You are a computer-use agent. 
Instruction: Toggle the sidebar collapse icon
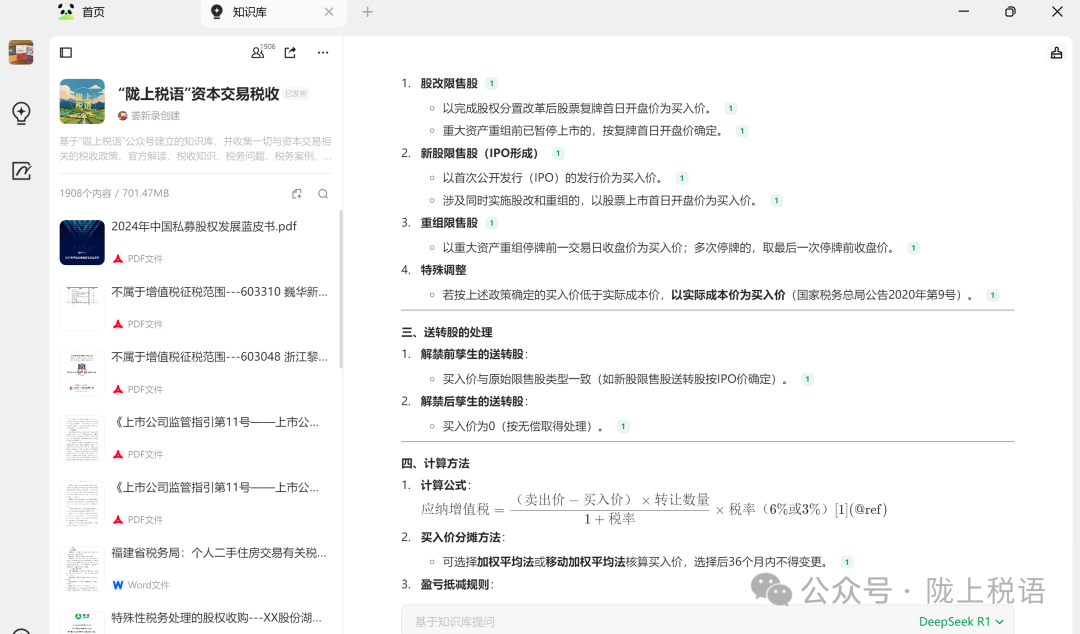click(x=66, y=53)
